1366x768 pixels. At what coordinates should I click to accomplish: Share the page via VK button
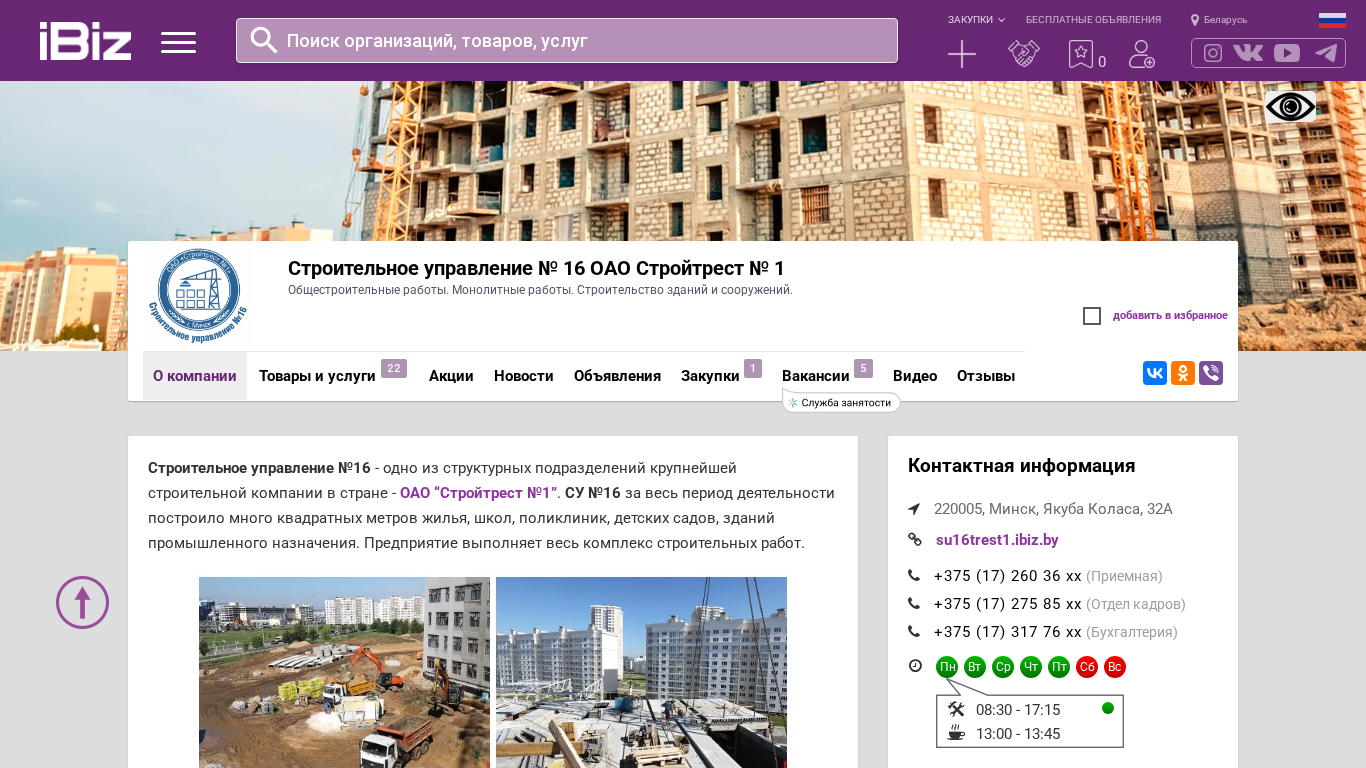(1155, 373)
